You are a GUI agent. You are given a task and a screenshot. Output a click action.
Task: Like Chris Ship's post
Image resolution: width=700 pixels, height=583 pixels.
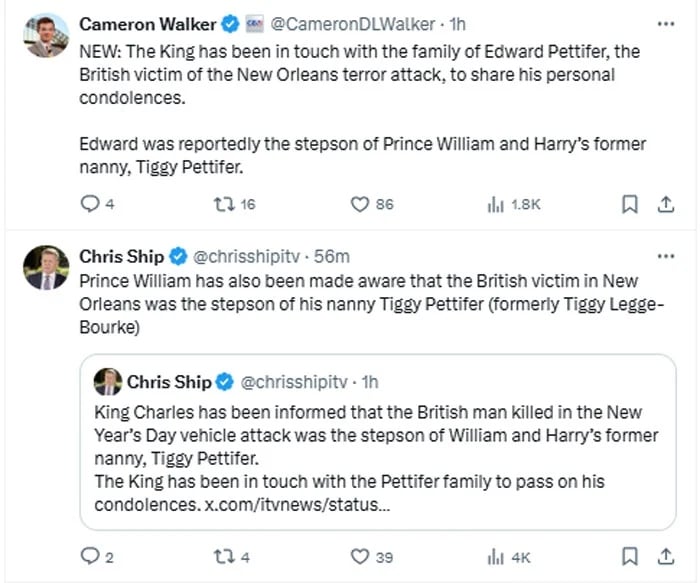pos(360,556)
